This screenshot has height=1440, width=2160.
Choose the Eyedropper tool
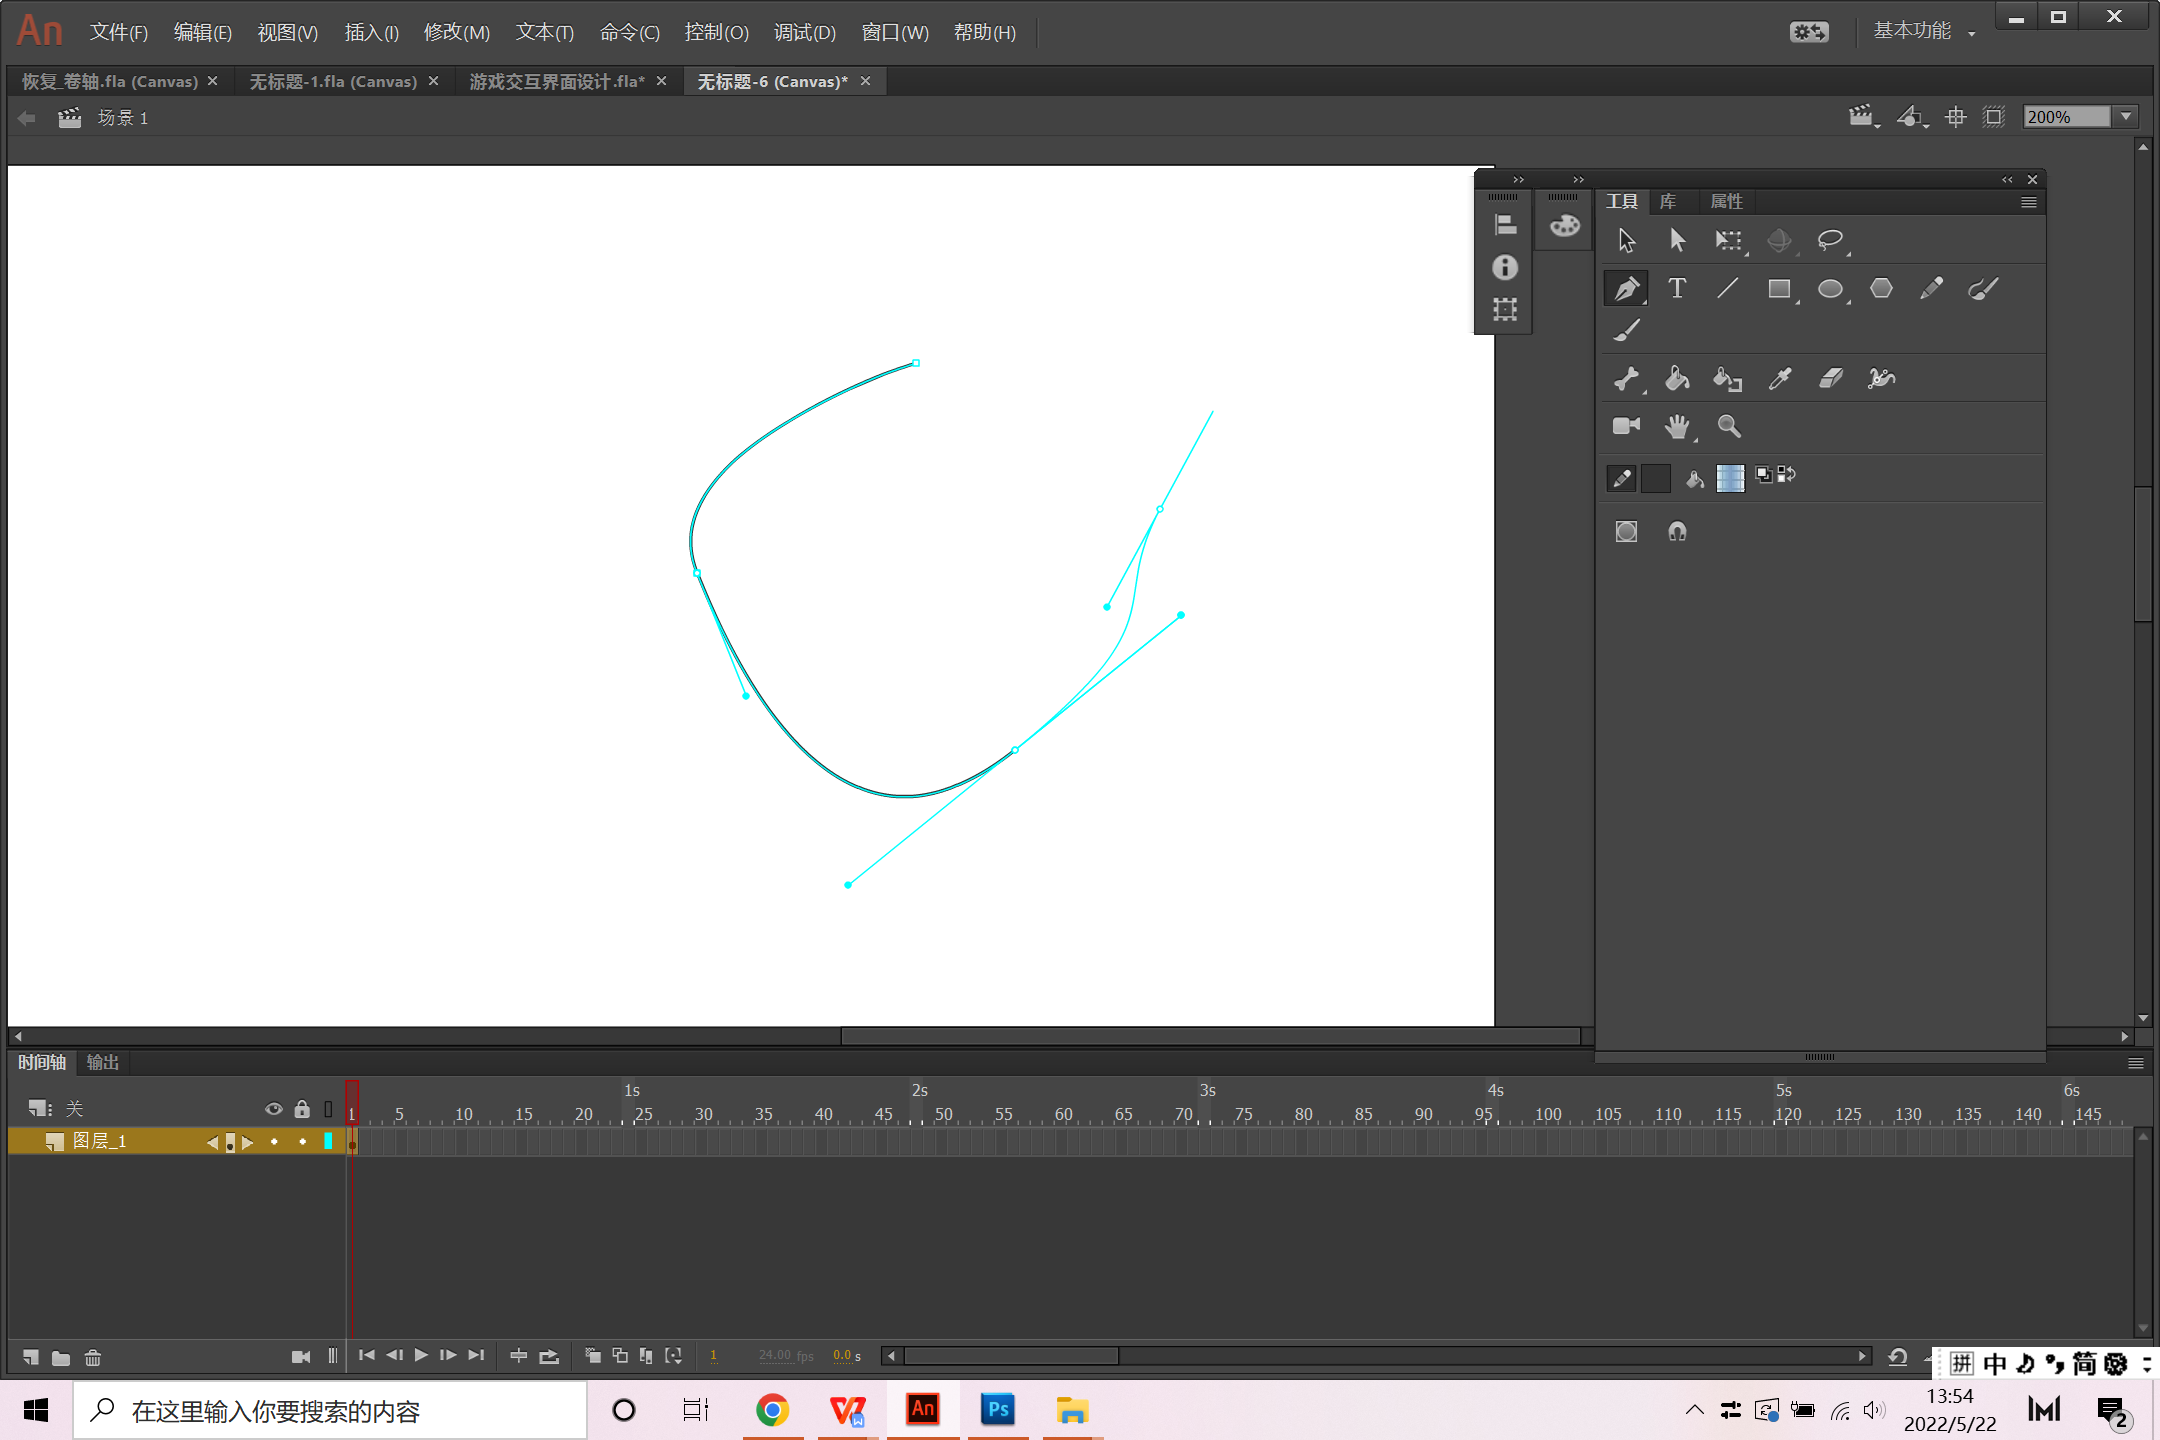pos(1779,378)
